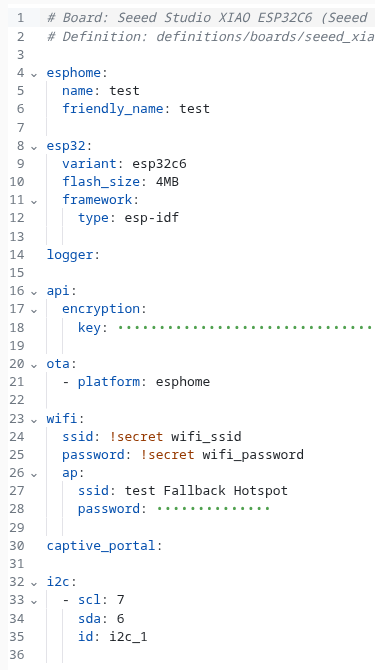
Task: Collapse the ap block fold arrow
Action: click(34, 474)
